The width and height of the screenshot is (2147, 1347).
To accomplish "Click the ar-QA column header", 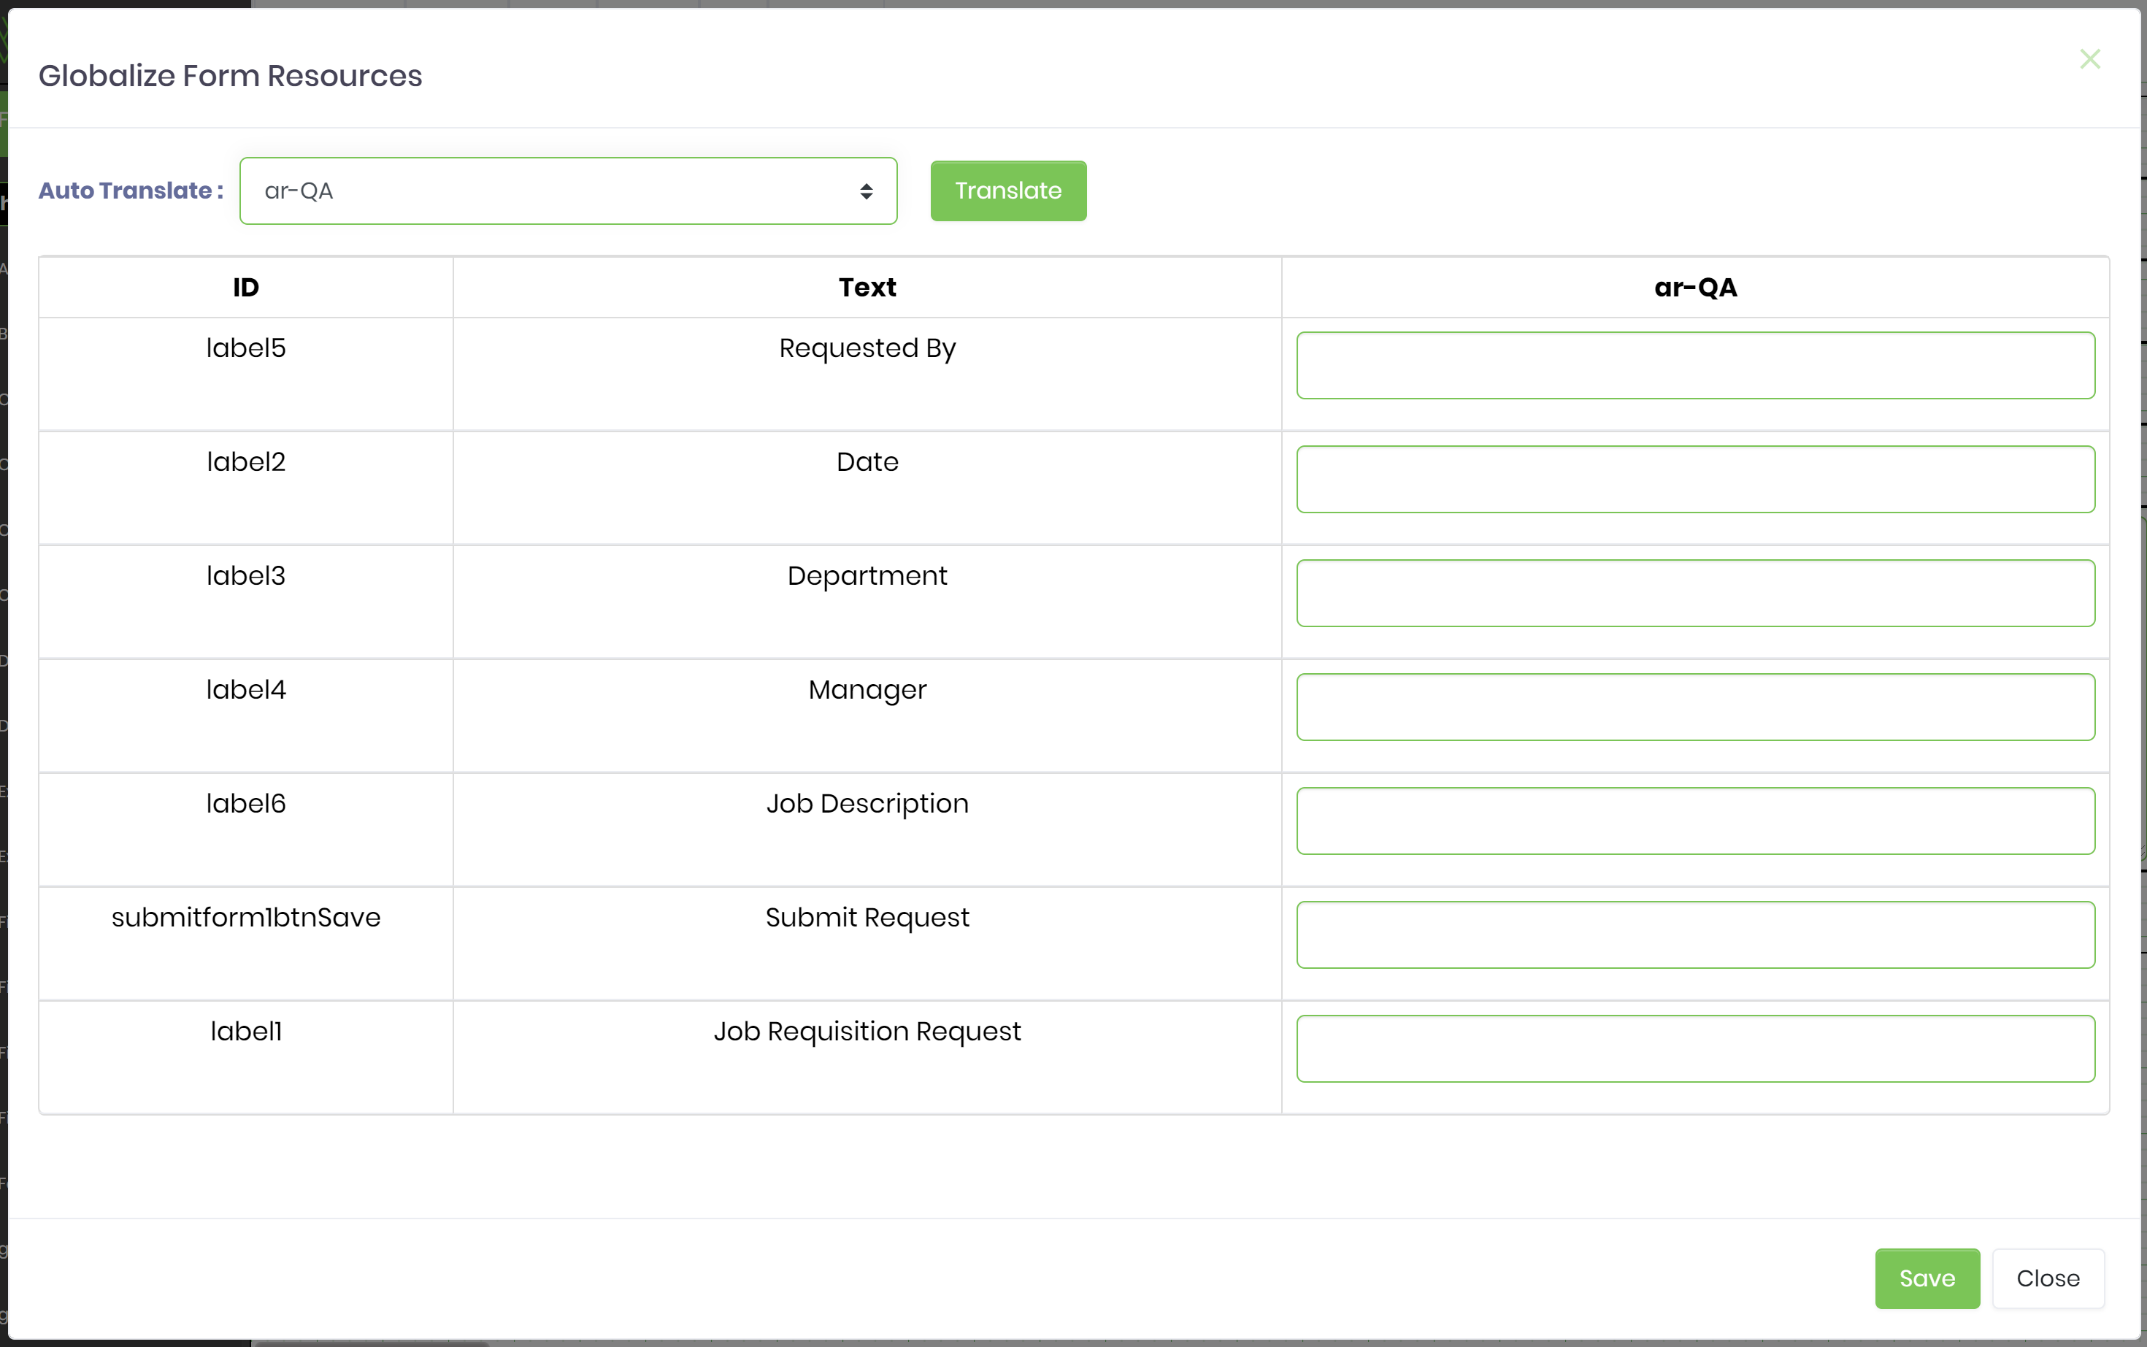I will [x=1695, y=287].
